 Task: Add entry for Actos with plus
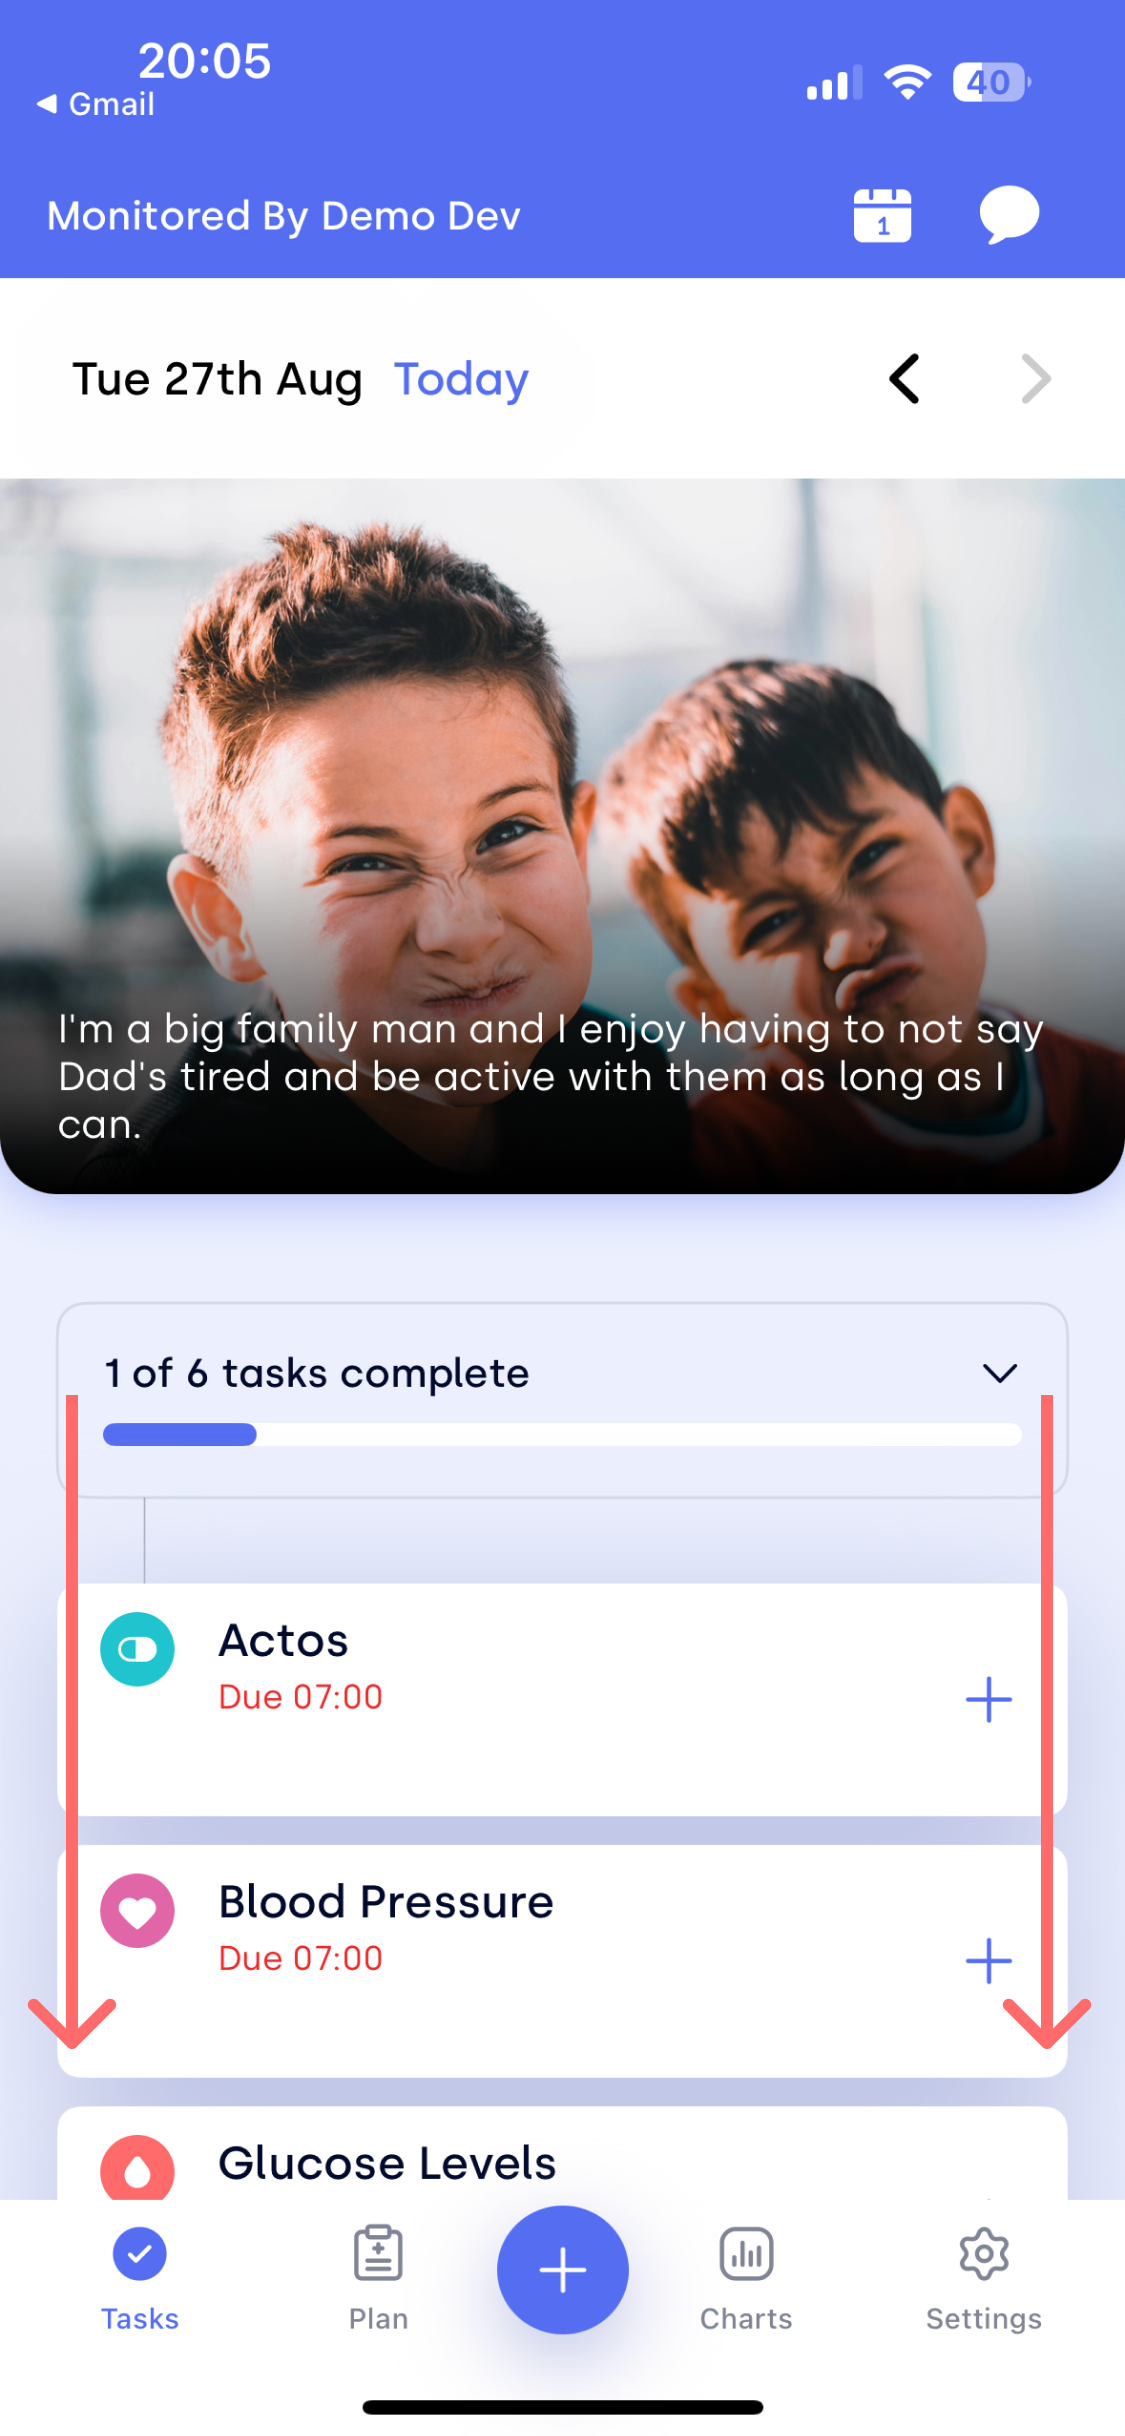point(988,1699)
